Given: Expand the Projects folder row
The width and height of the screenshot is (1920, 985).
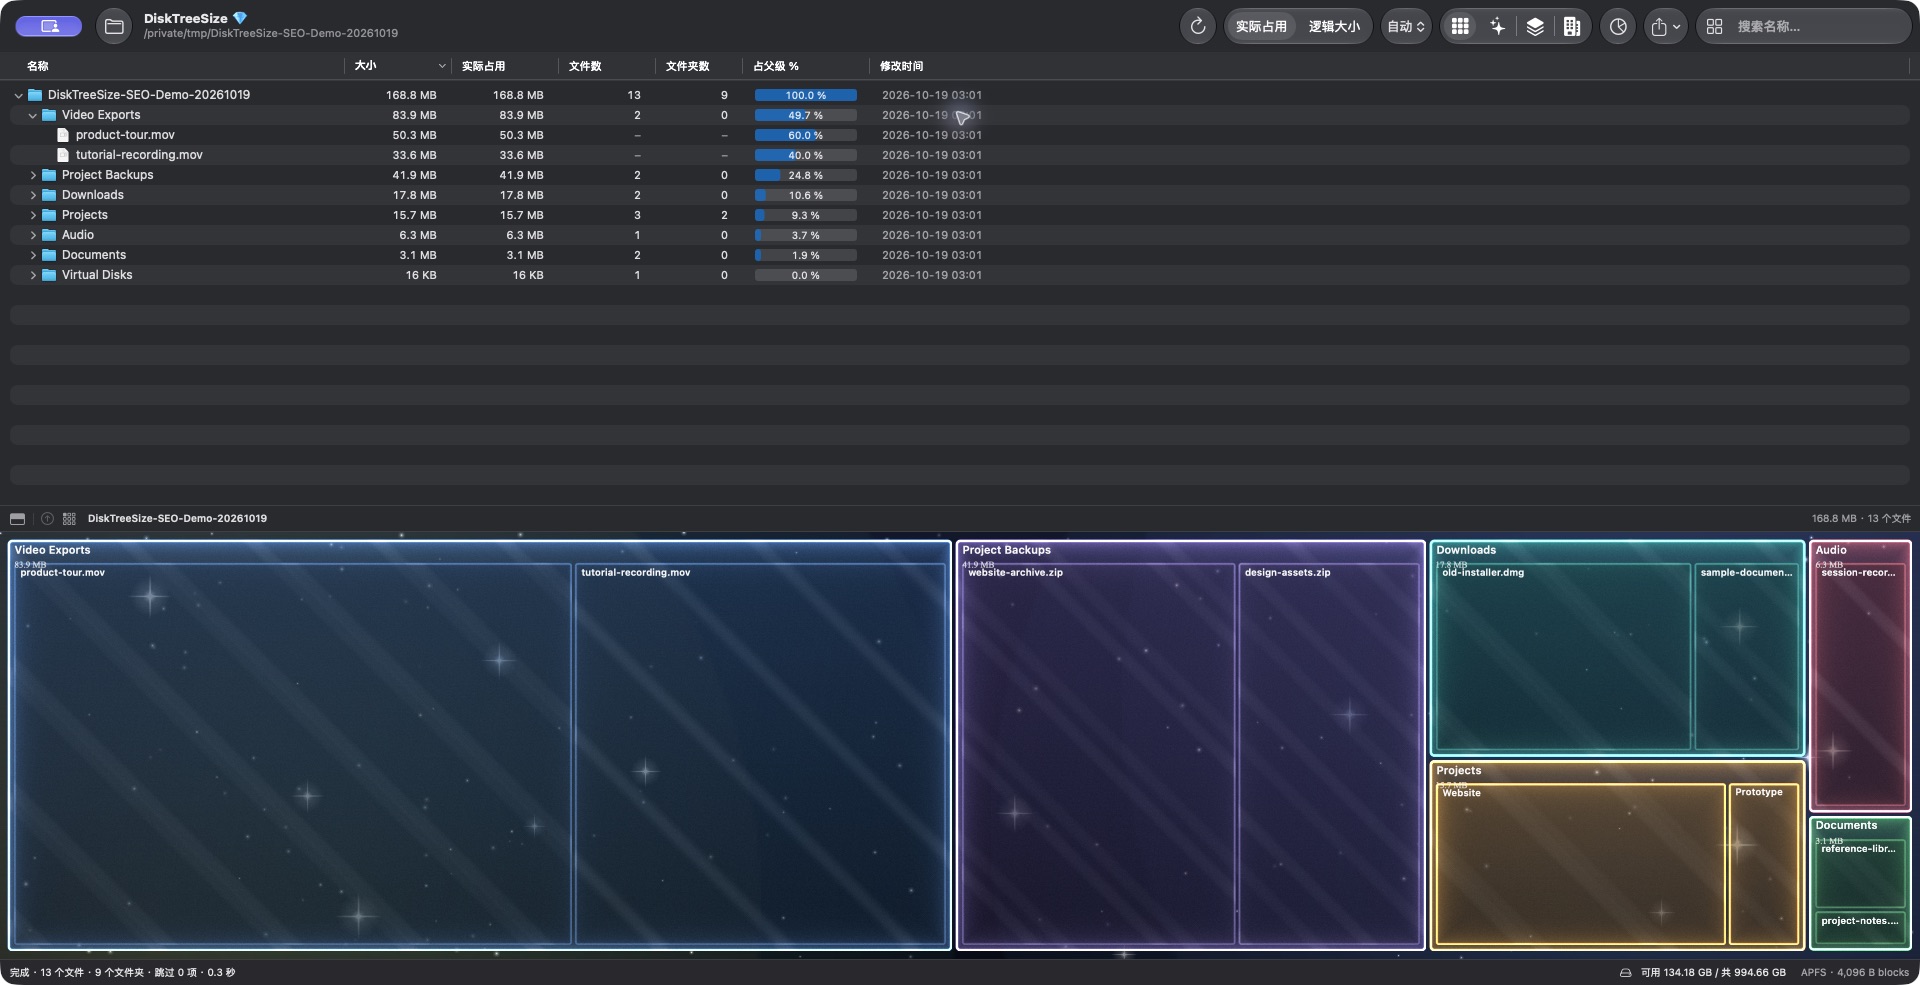Looking at the screenshot, I should (x=32, y=215).
